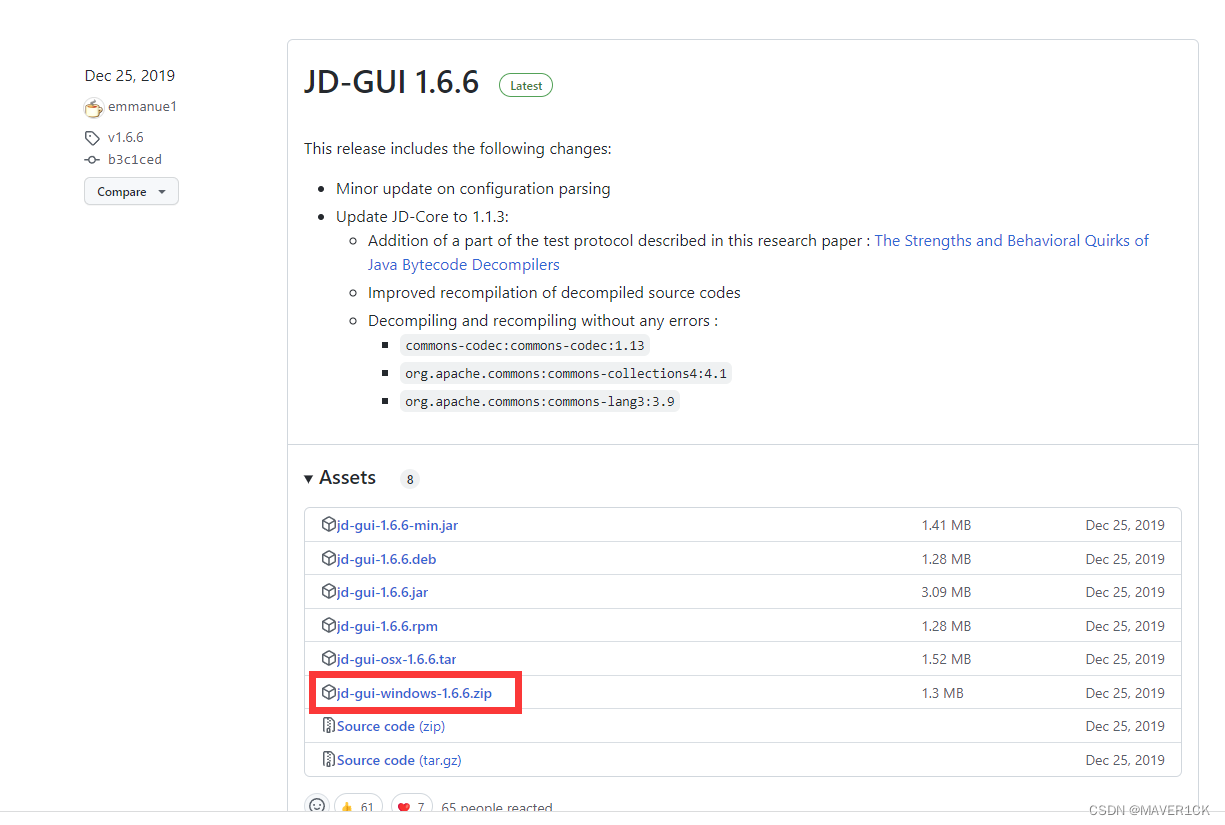Open the smiley reaction picker
The height and width of the screenshot is (825, 1225).
coord(317,806)
